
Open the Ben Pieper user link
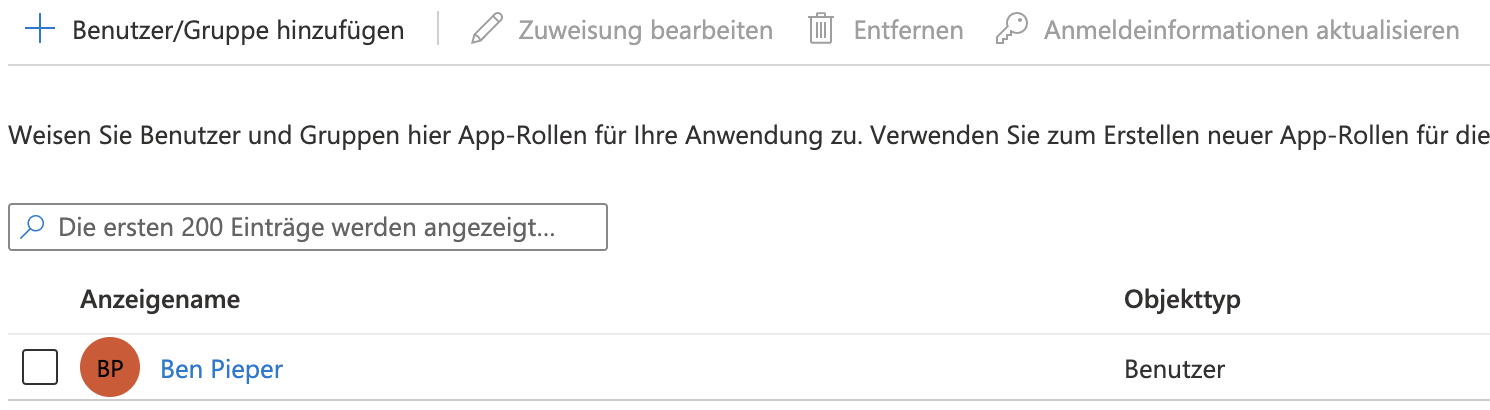[222, 369]
